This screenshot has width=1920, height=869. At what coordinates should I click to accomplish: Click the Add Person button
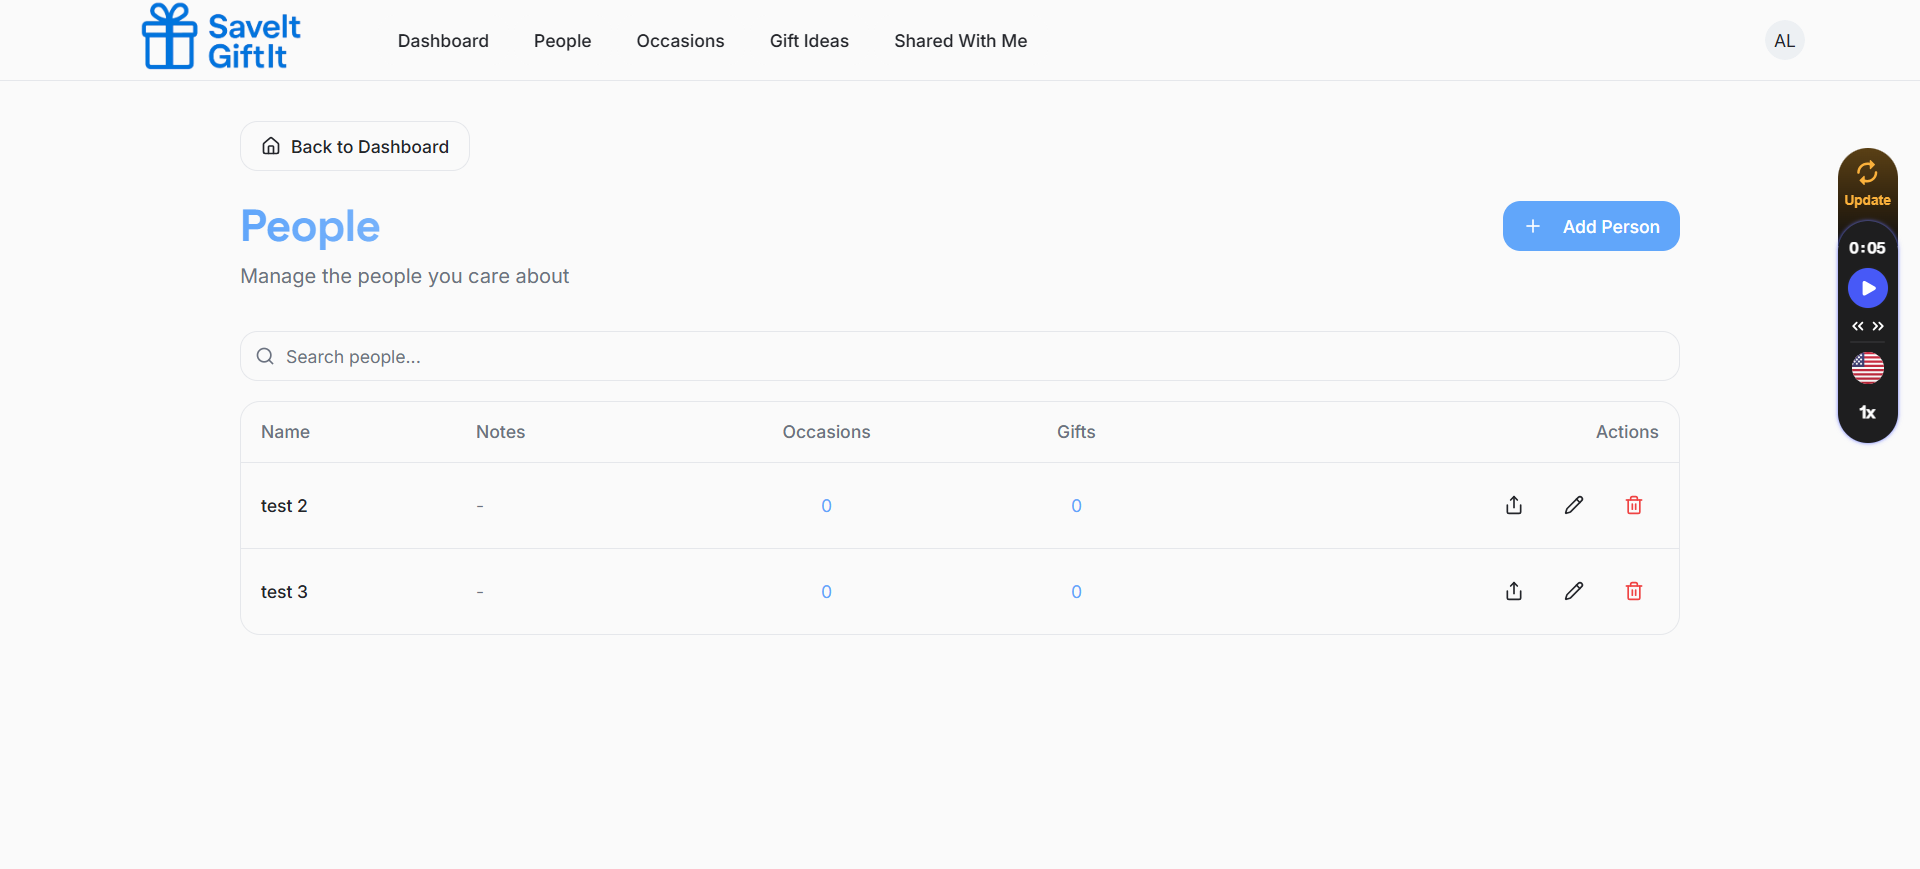pyautogui.click(x=1591, y=226)
